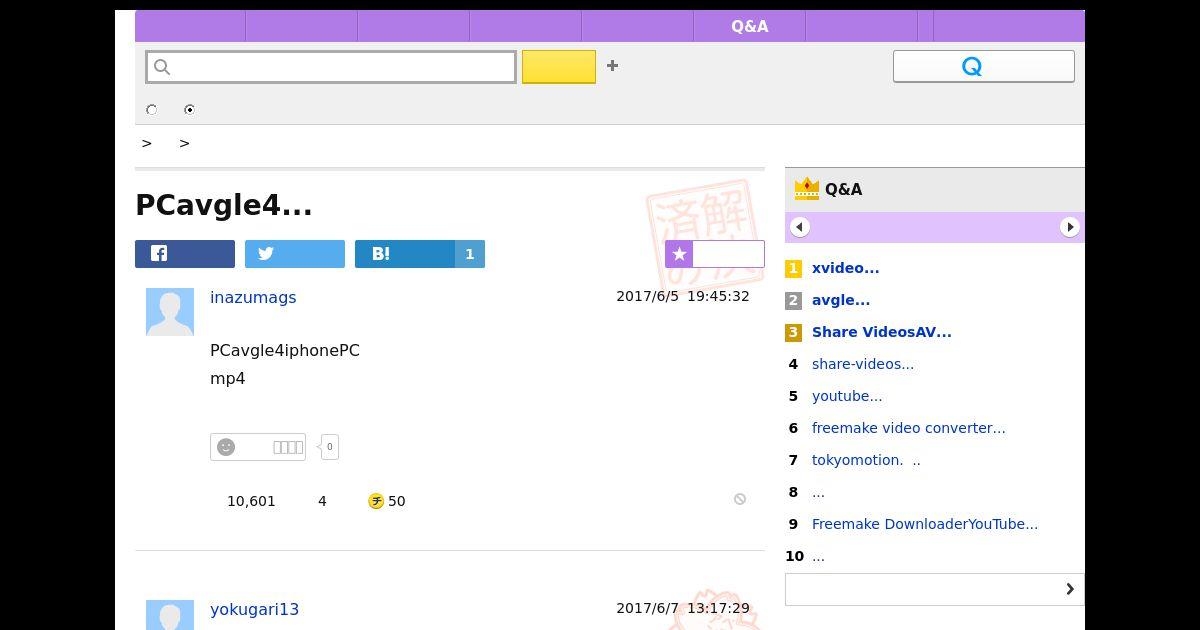Focus the search input field
Viewport: 1200px width, 630px height.
pyautogui.click(x=331, y=67)
